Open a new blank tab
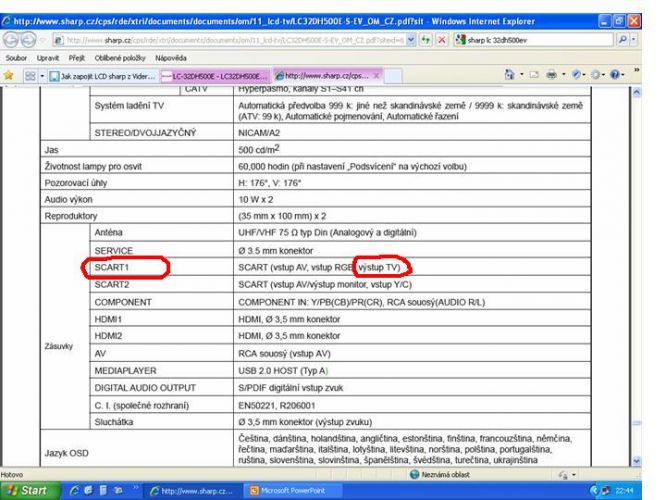Screen dimensions: 666x500 coord(393,76)
